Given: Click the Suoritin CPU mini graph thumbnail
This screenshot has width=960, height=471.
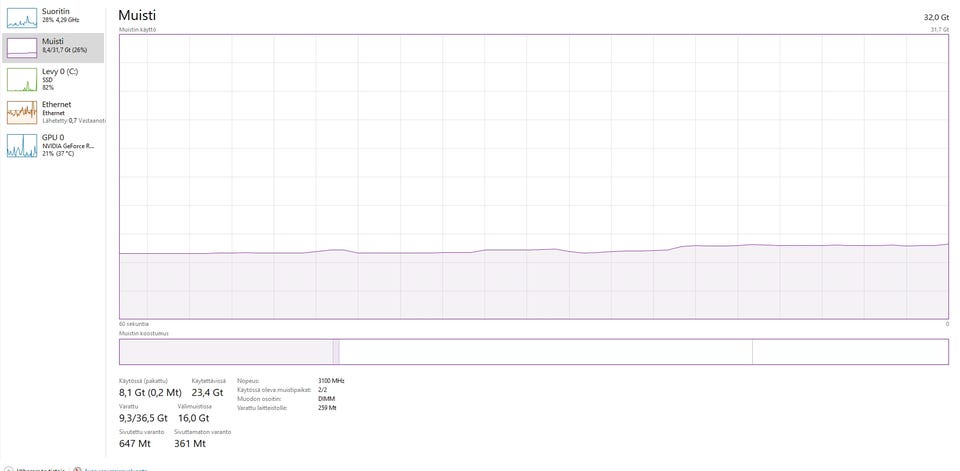Looking at the screenshot, I should 22,18.
